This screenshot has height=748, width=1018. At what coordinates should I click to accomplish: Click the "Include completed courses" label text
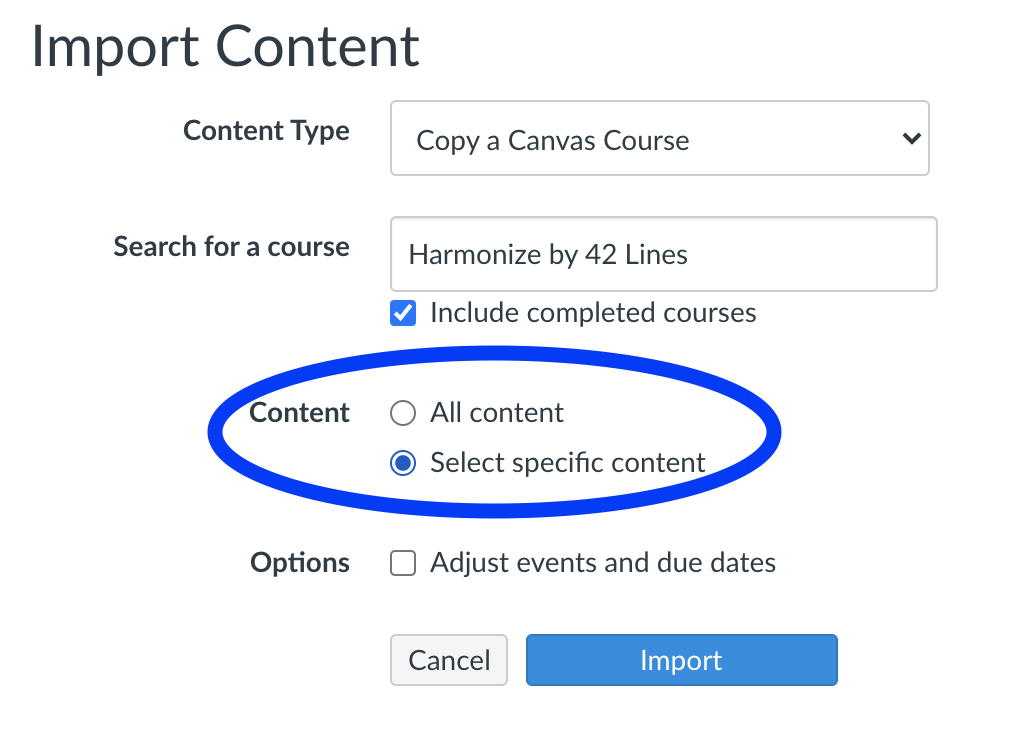click(x=593, y=313)
